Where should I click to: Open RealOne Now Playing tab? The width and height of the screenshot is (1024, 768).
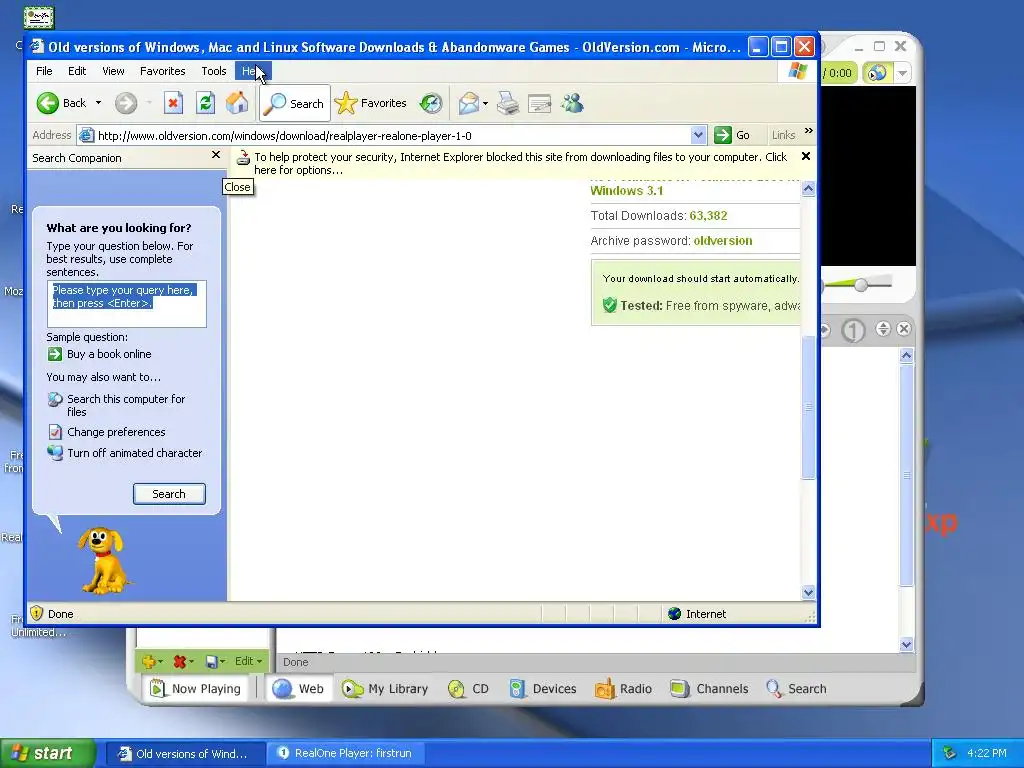196,688
